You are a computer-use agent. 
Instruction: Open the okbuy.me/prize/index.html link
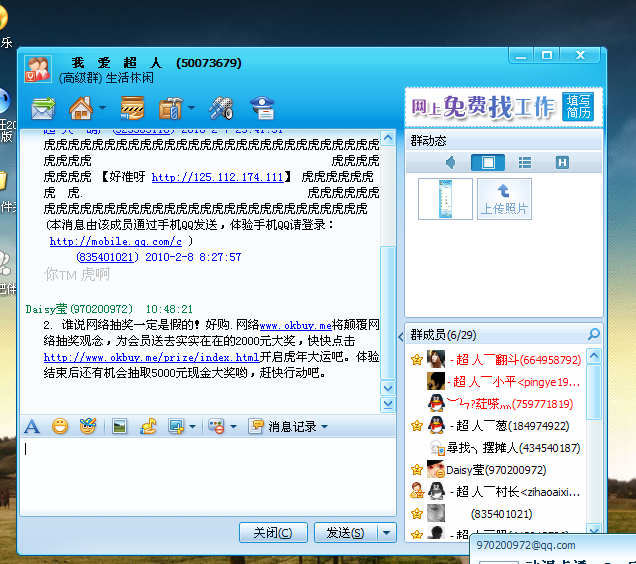[151, 357]
